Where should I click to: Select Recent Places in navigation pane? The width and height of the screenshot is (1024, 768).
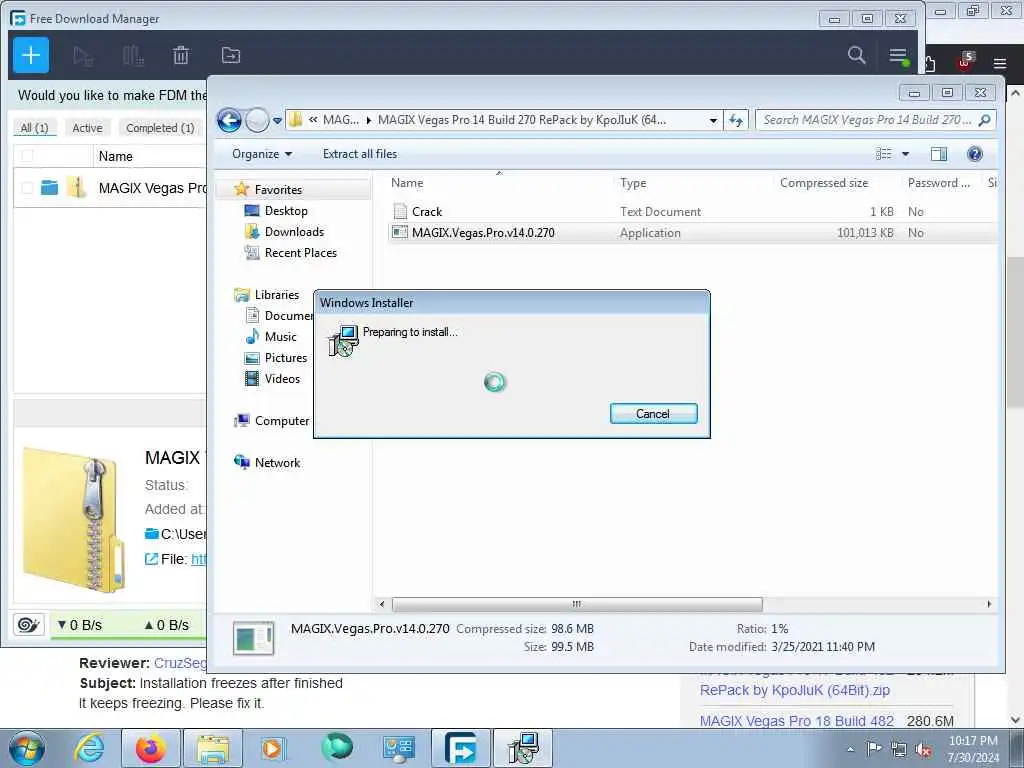pos(300,252)
